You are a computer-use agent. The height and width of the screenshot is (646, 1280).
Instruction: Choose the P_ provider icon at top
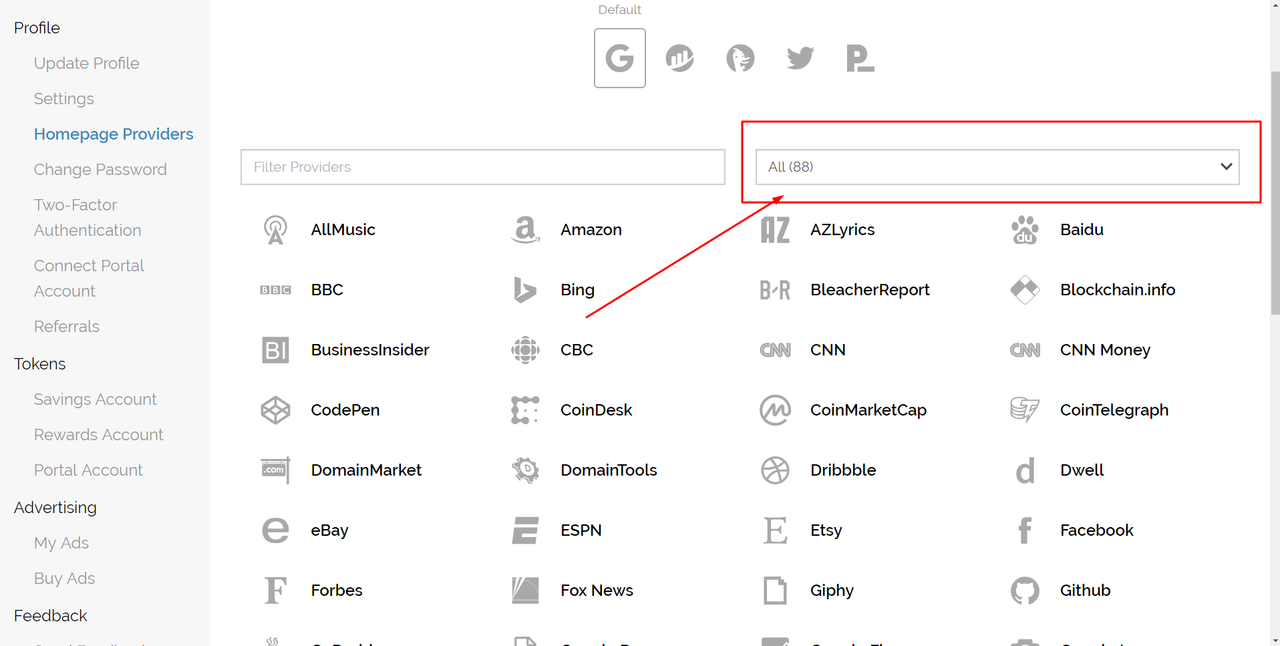click(860, 58)
